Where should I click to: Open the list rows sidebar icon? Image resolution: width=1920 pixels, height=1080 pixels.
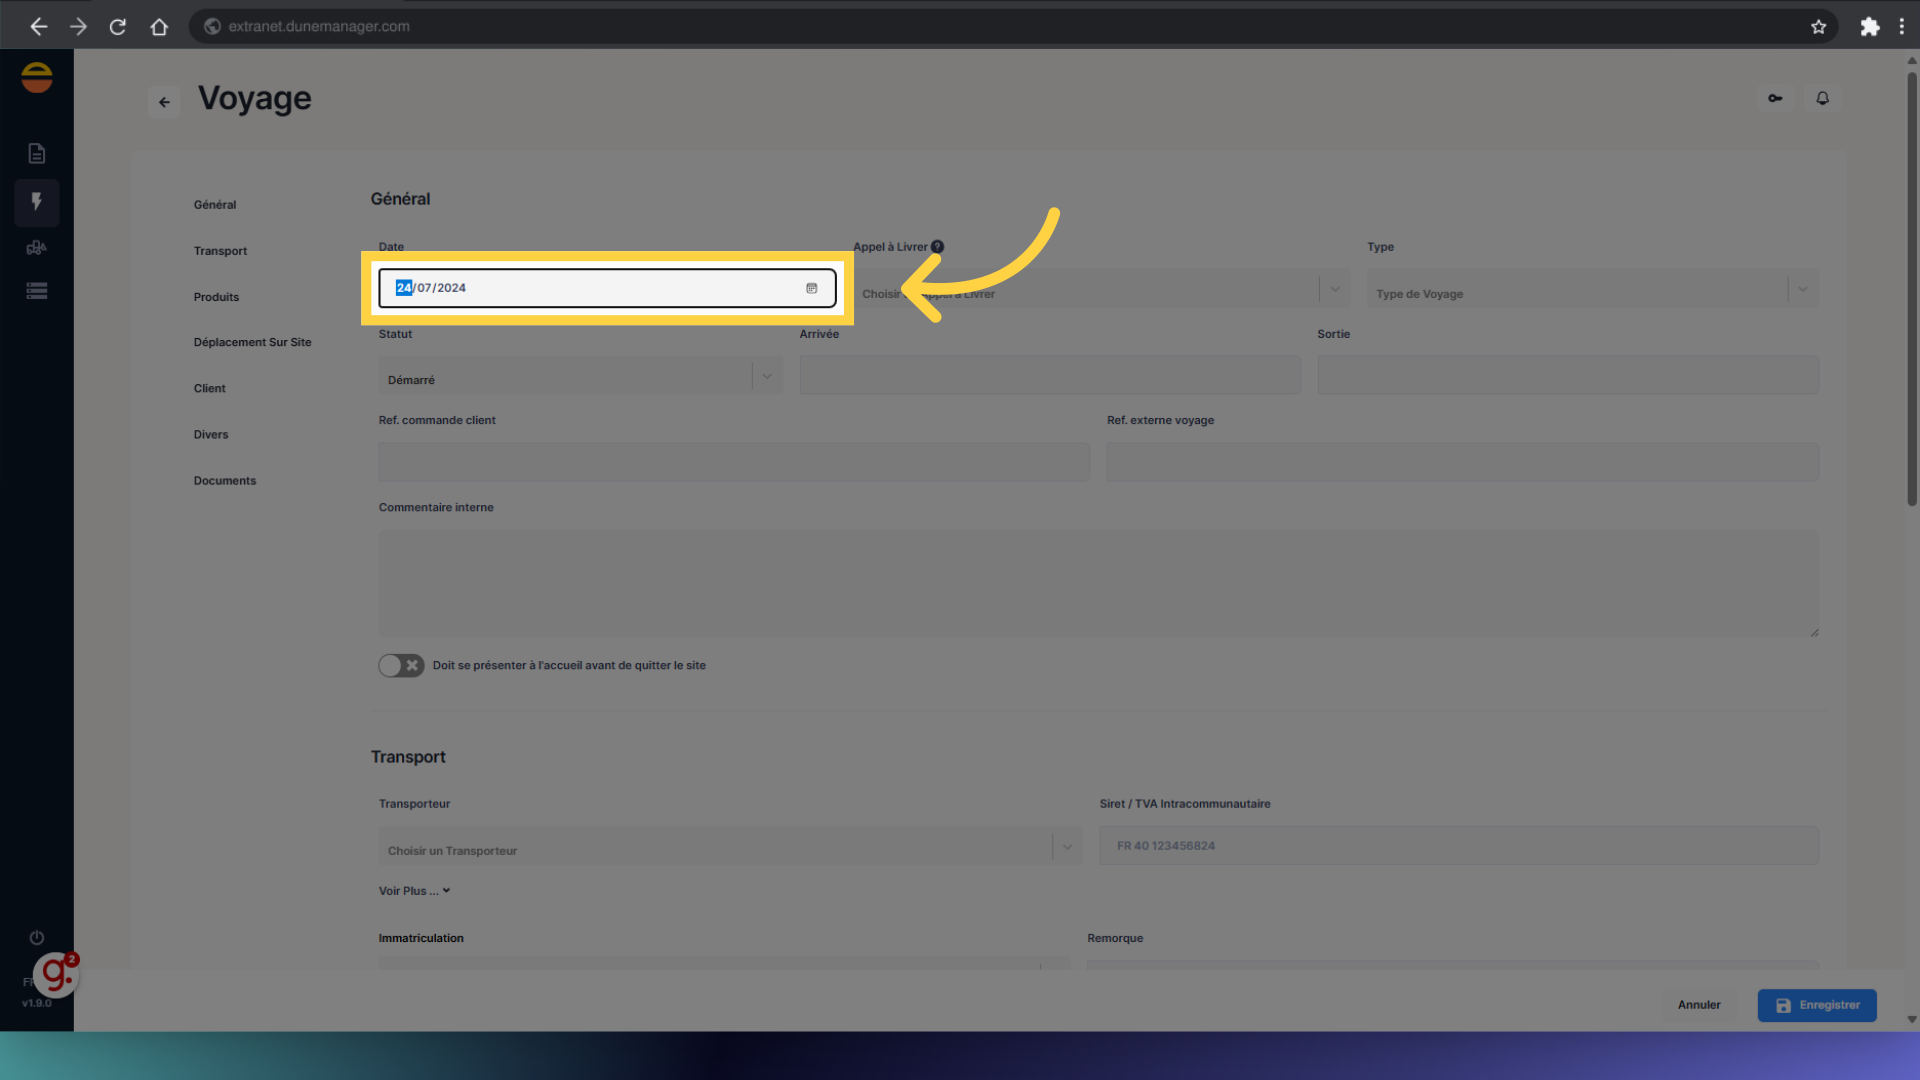pyautogui.click(x=37, y=291)
